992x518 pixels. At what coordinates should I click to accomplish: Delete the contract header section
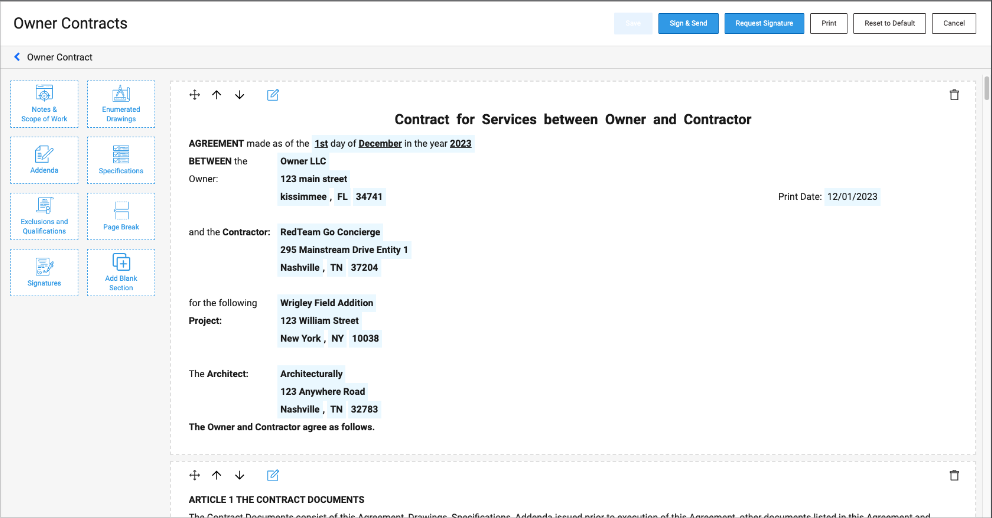[953, 95]
